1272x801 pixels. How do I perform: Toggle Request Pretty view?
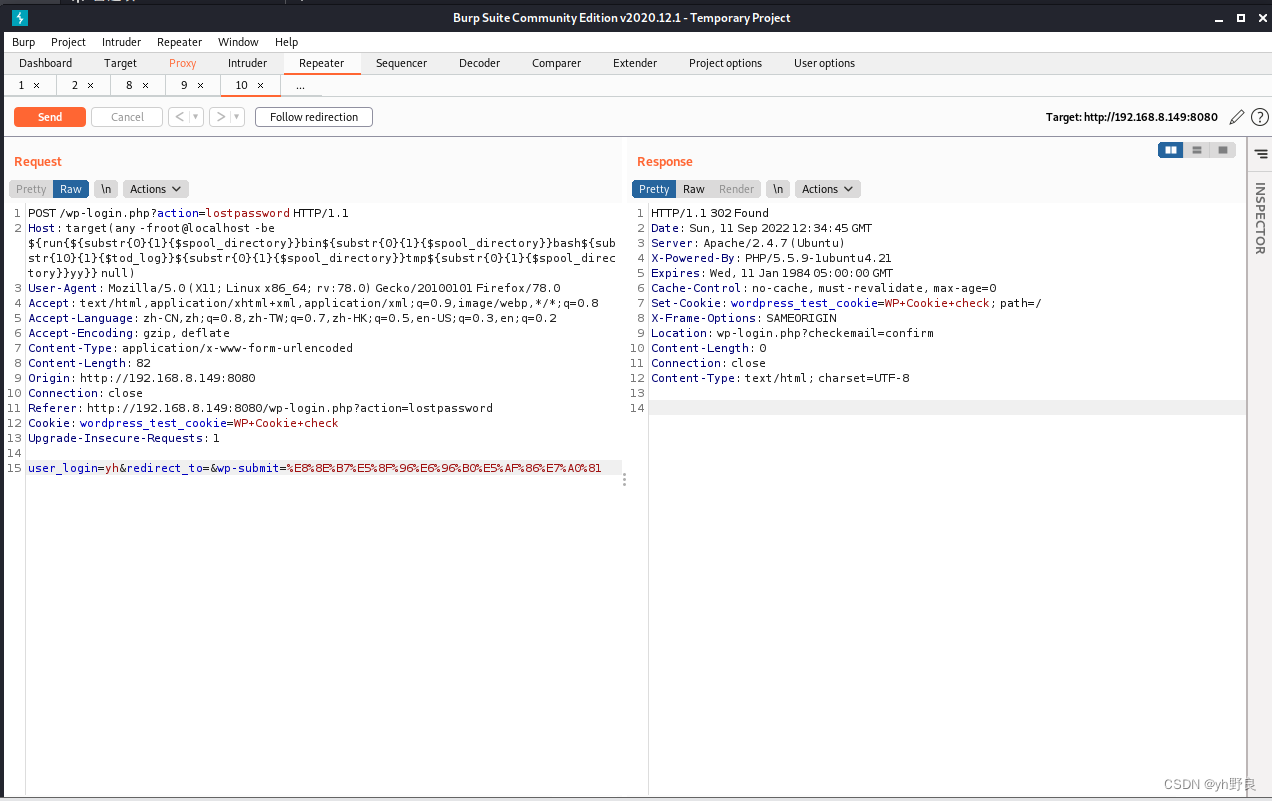[31, 189]
